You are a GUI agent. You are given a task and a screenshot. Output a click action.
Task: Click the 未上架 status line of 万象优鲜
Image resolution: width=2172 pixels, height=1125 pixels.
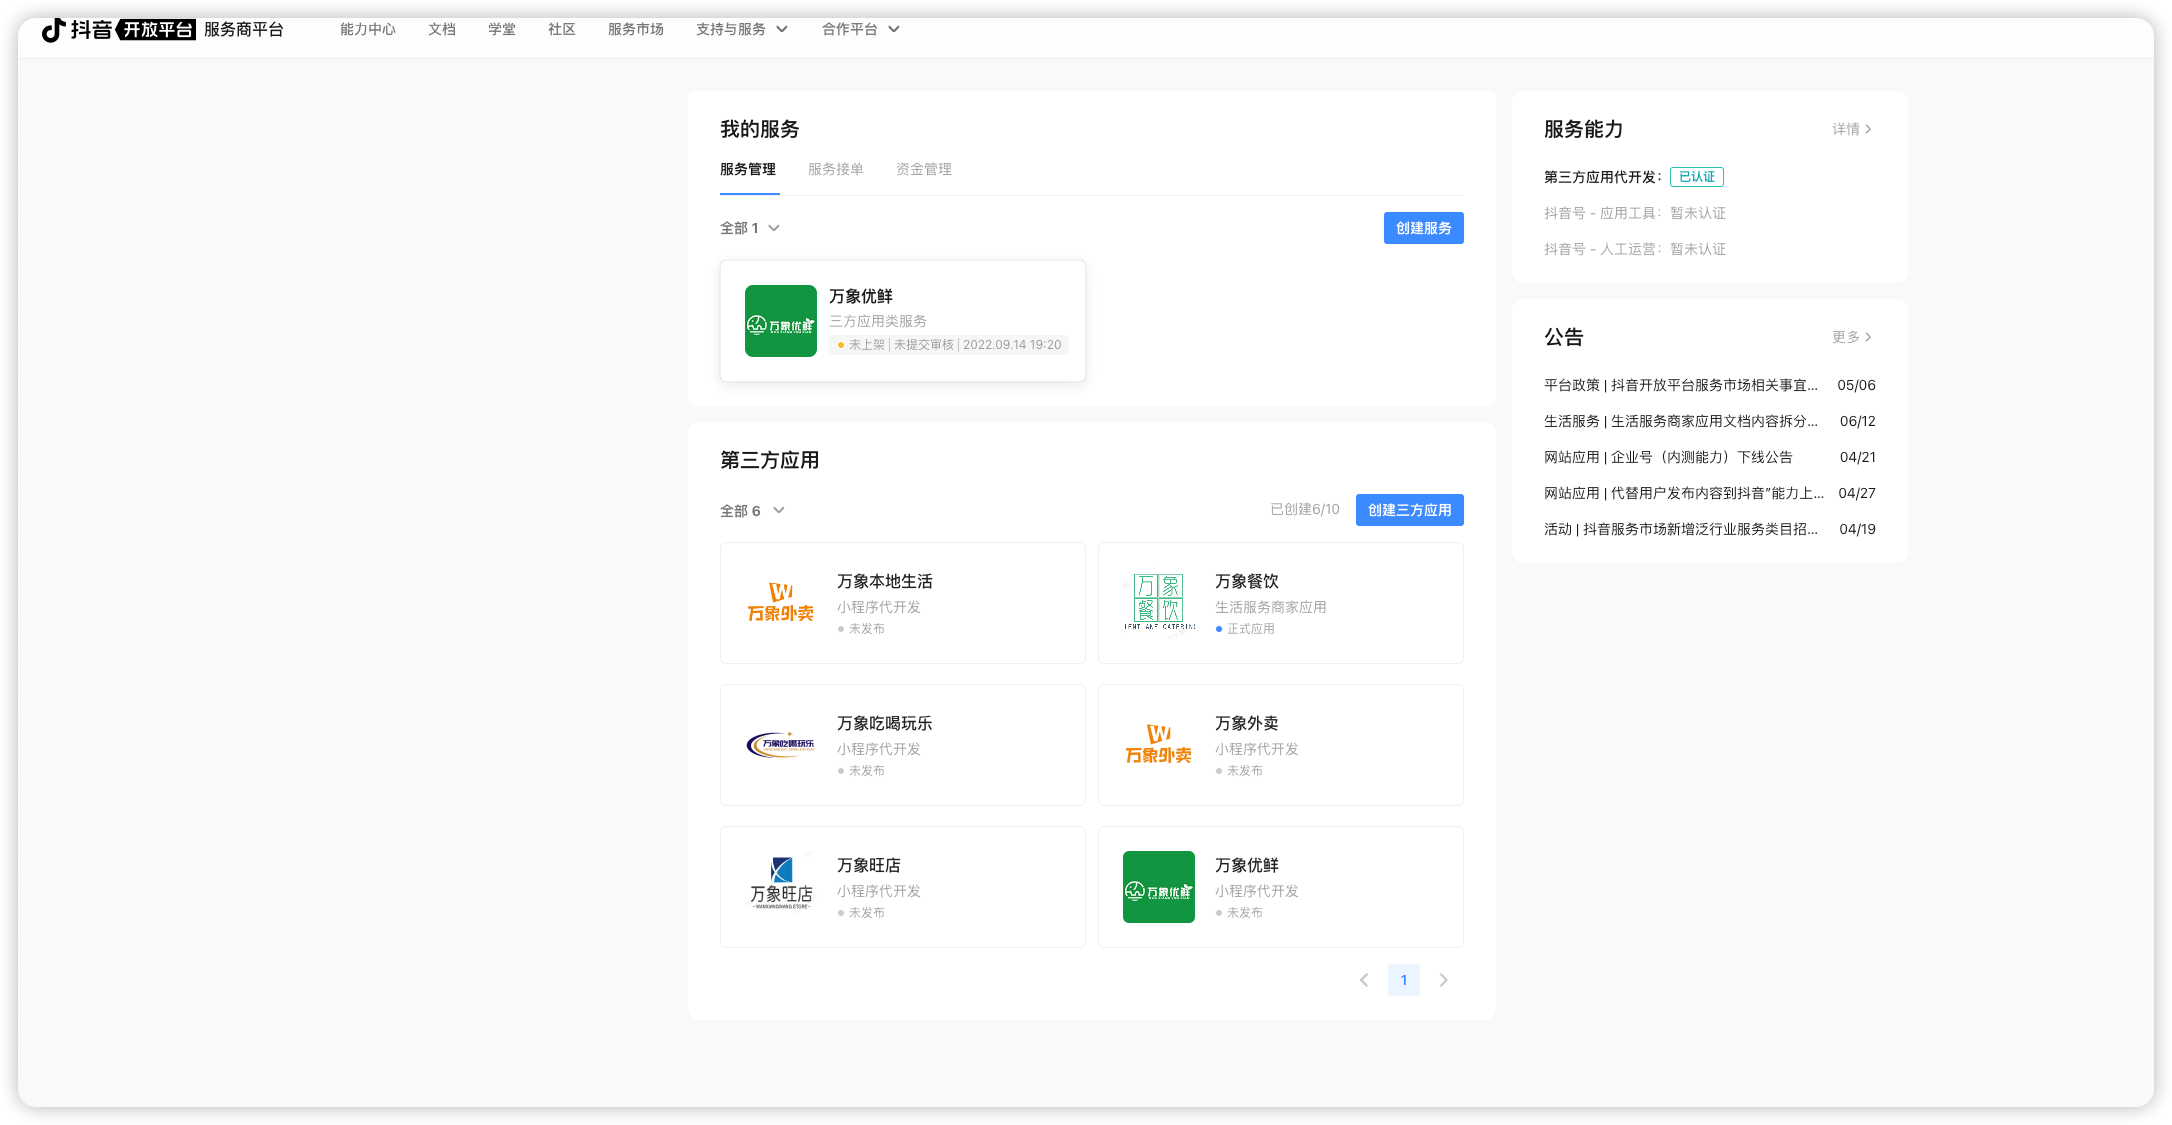[949, 345]
